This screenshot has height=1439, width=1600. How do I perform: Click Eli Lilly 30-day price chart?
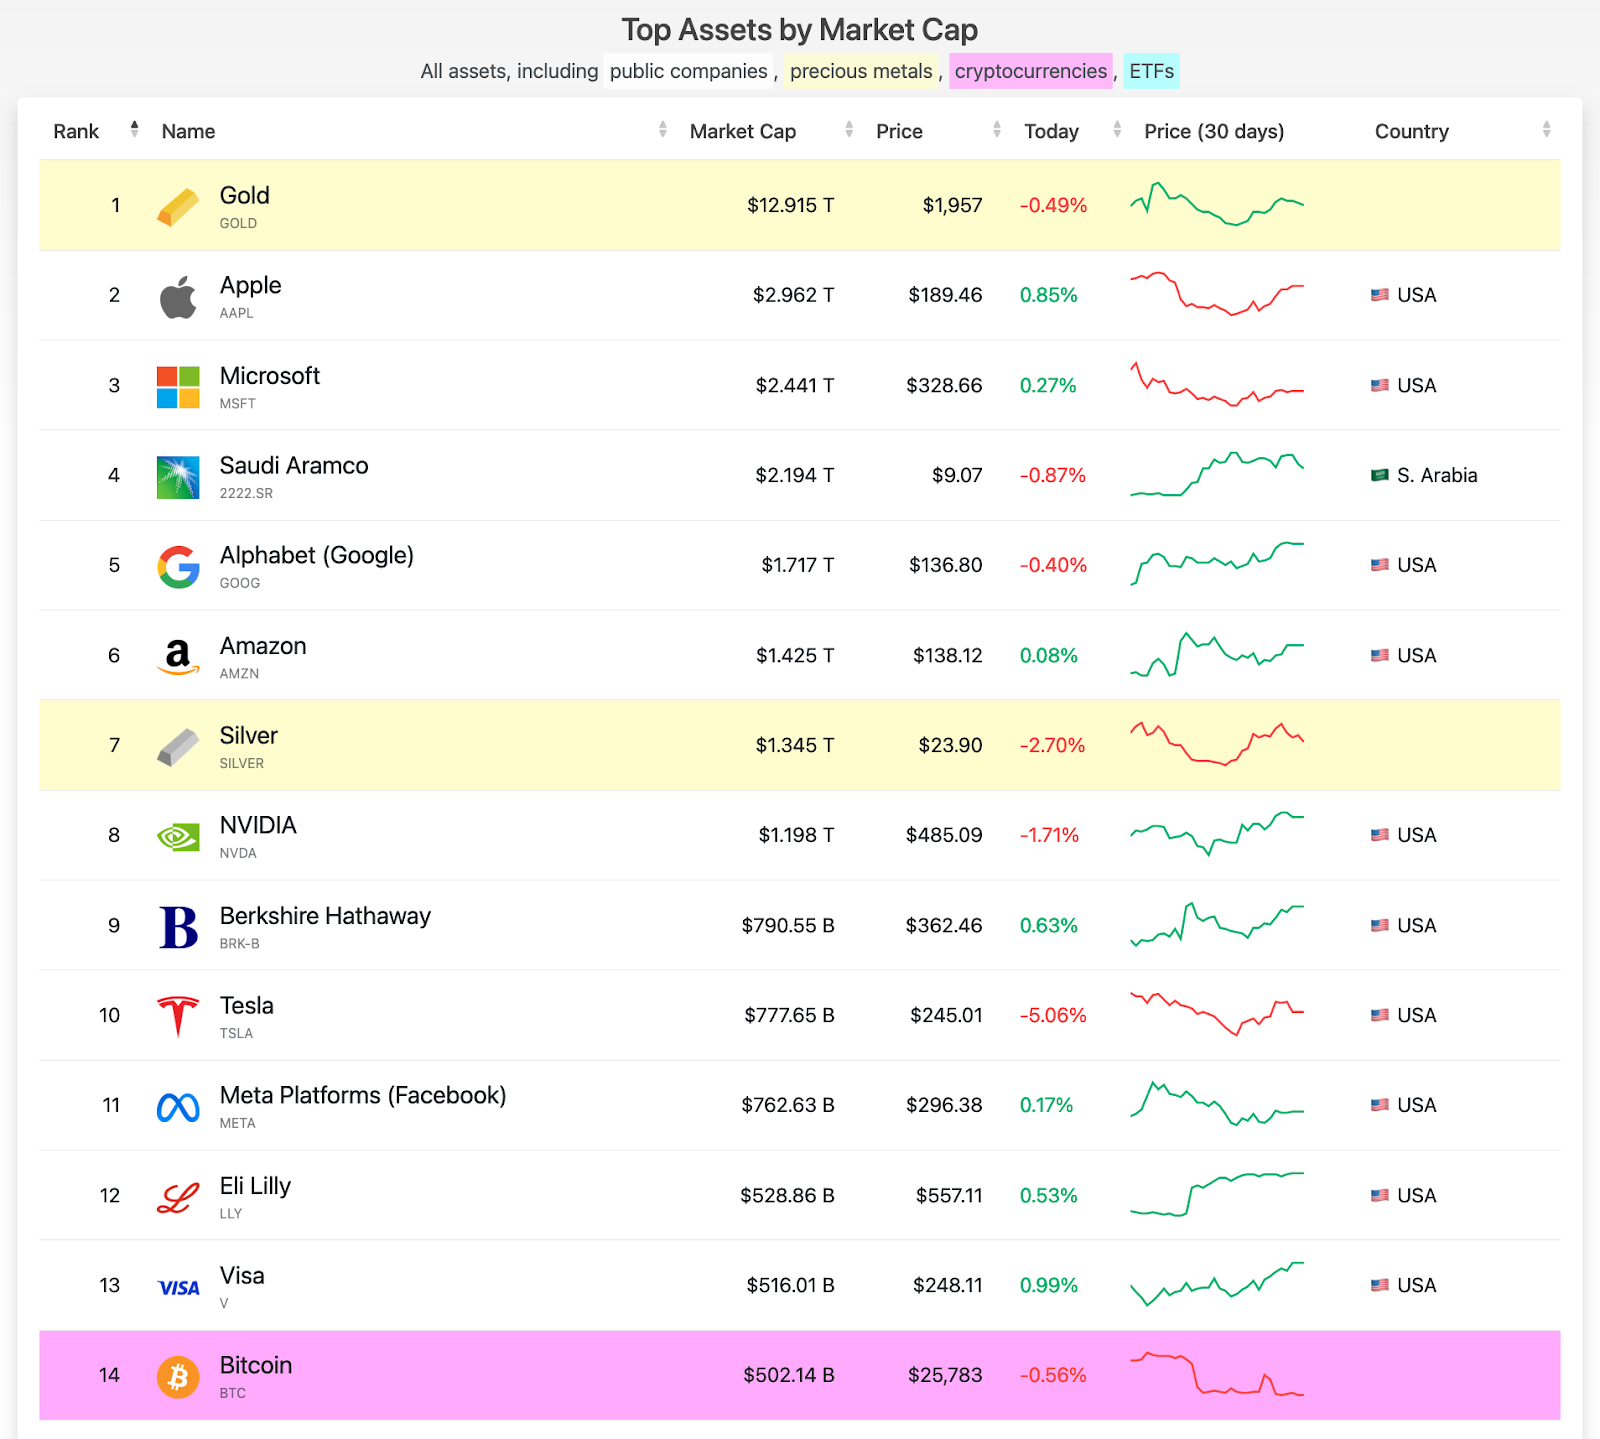[1217, 1194]
